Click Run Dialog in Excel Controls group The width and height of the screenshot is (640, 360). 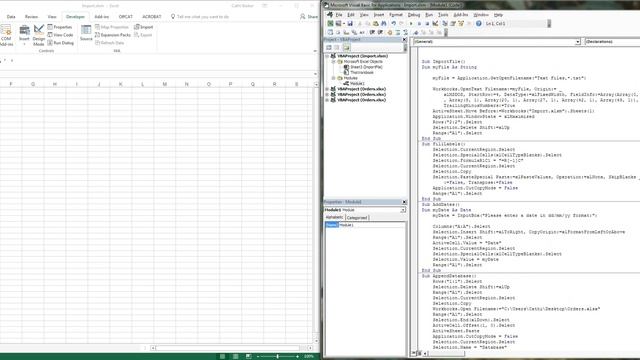point(60,42)
